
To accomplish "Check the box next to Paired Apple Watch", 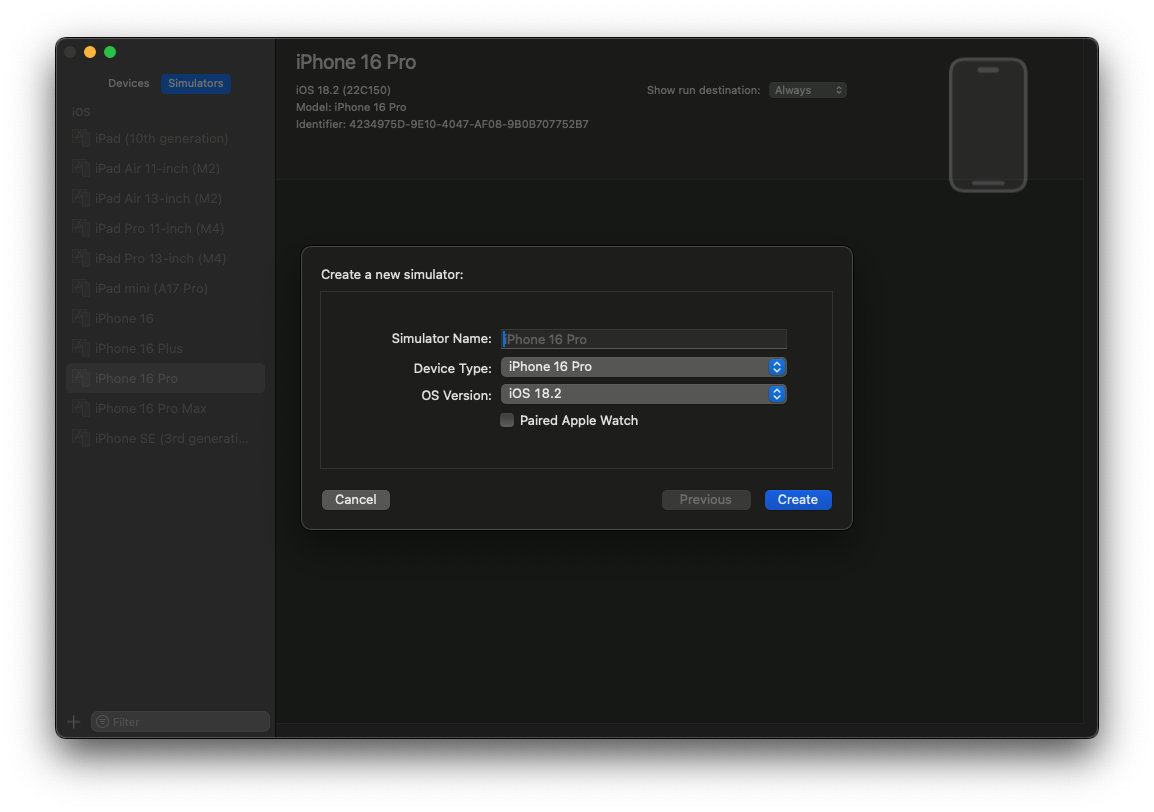I will click(x=507, y=420).
